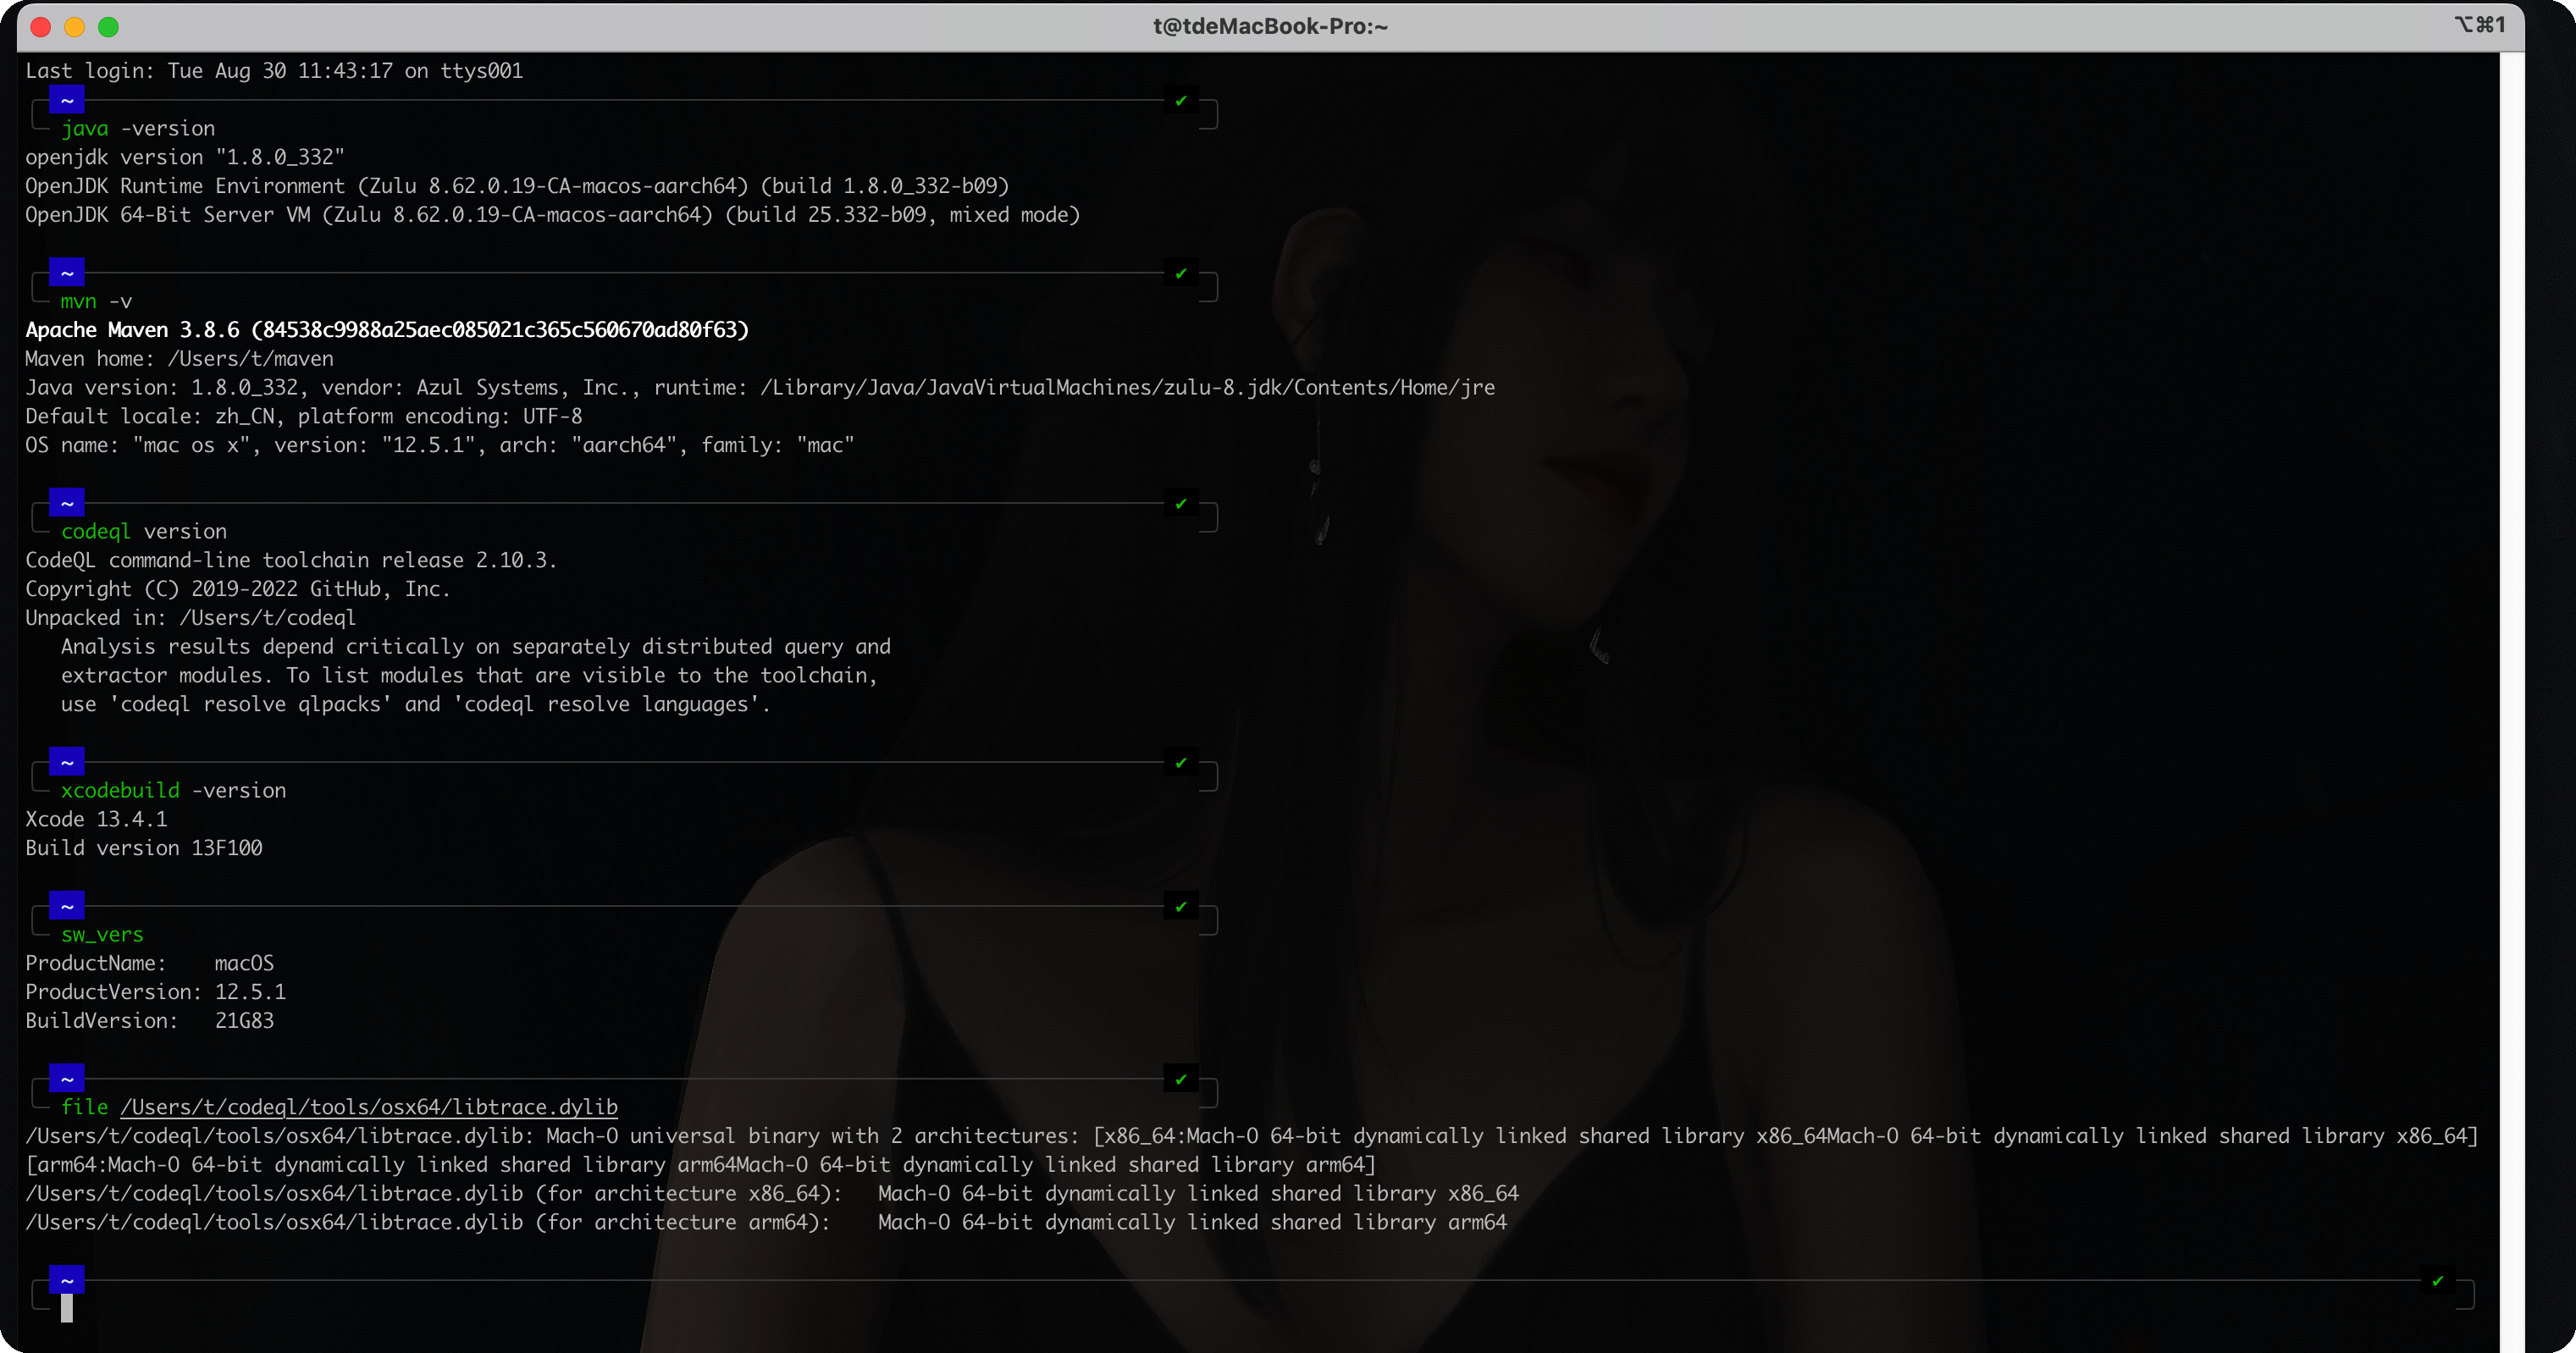The image size is (2576, 1353).
Task: Click the vertical scrollbar on the right edge
Action: 2511,702
